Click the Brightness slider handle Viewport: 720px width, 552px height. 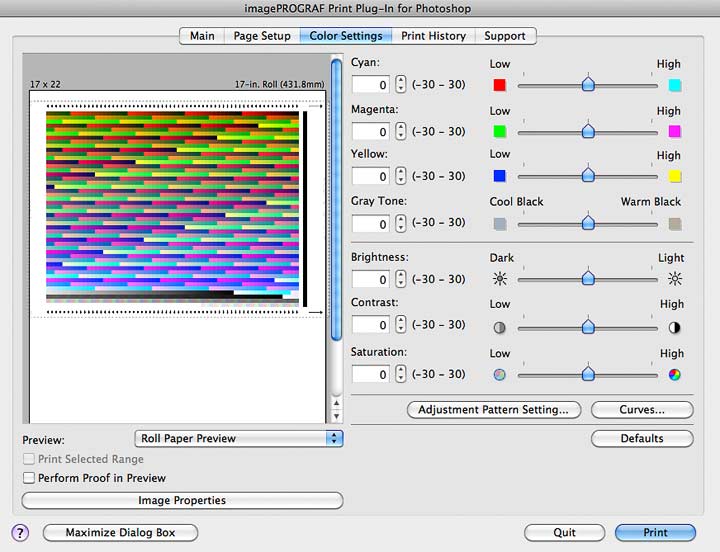click(588, 278)
